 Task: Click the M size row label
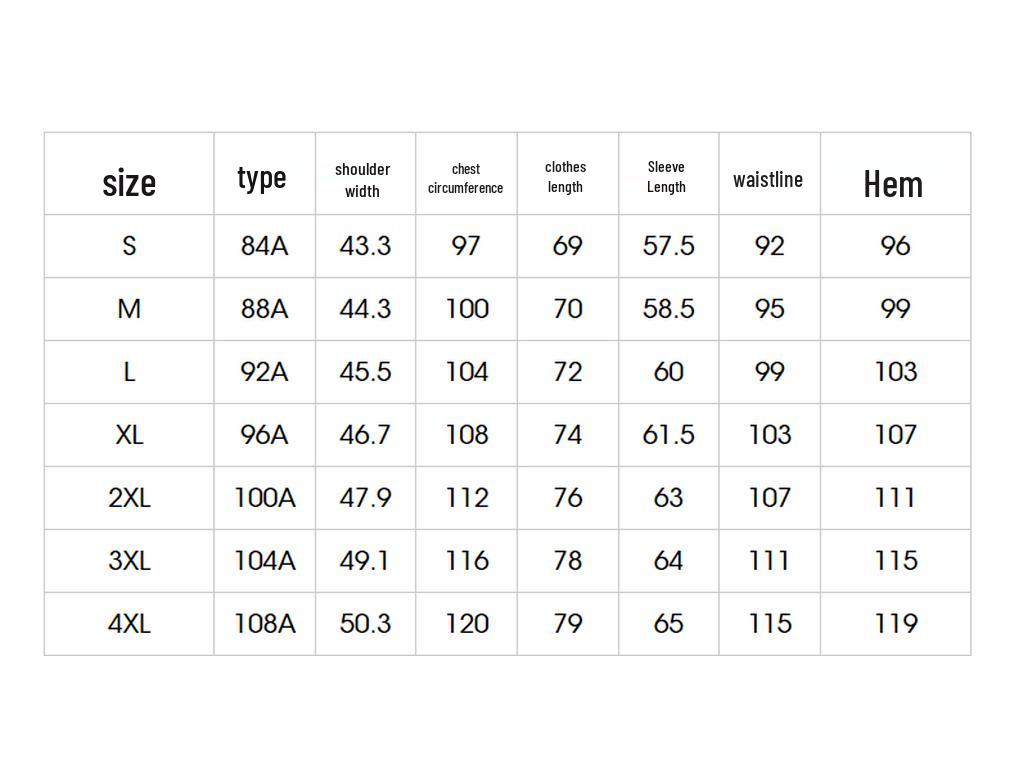[129, 309]
